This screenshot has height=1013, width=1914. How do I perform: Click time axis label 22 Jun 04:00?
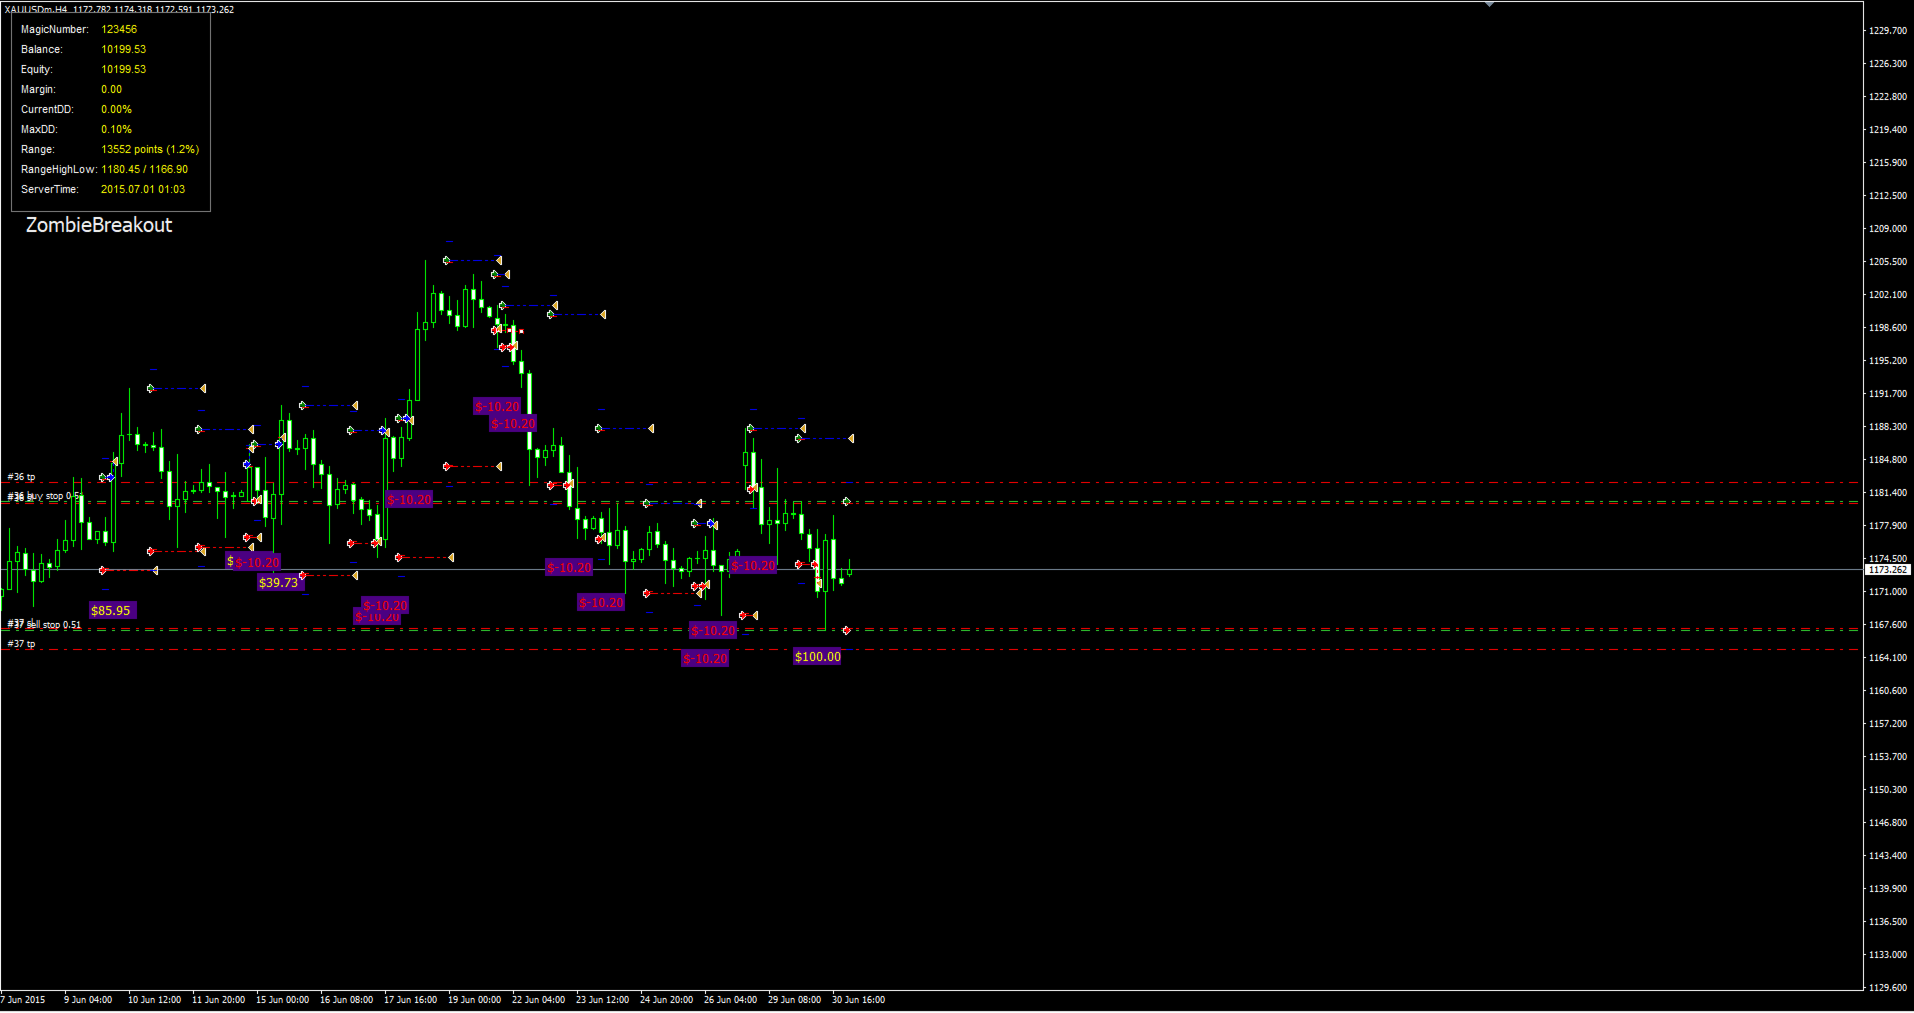click(x=539, y=999)
